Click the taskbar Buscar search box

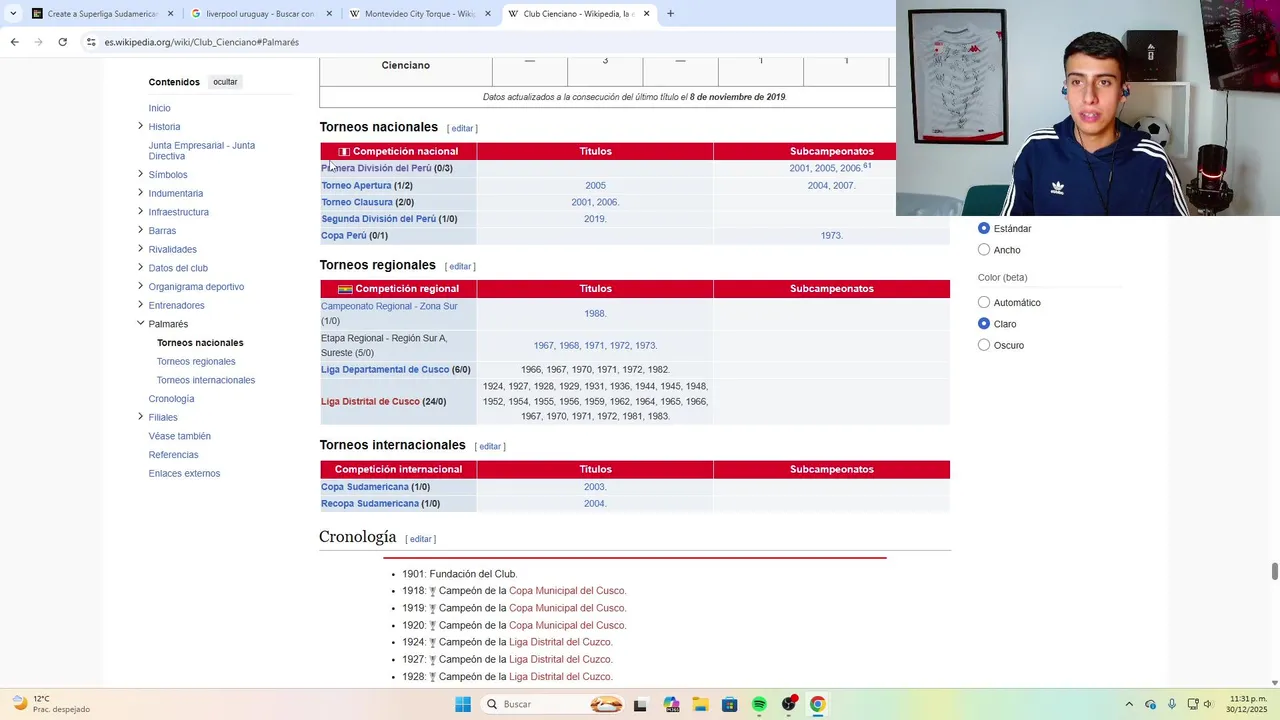pos(554,704)
